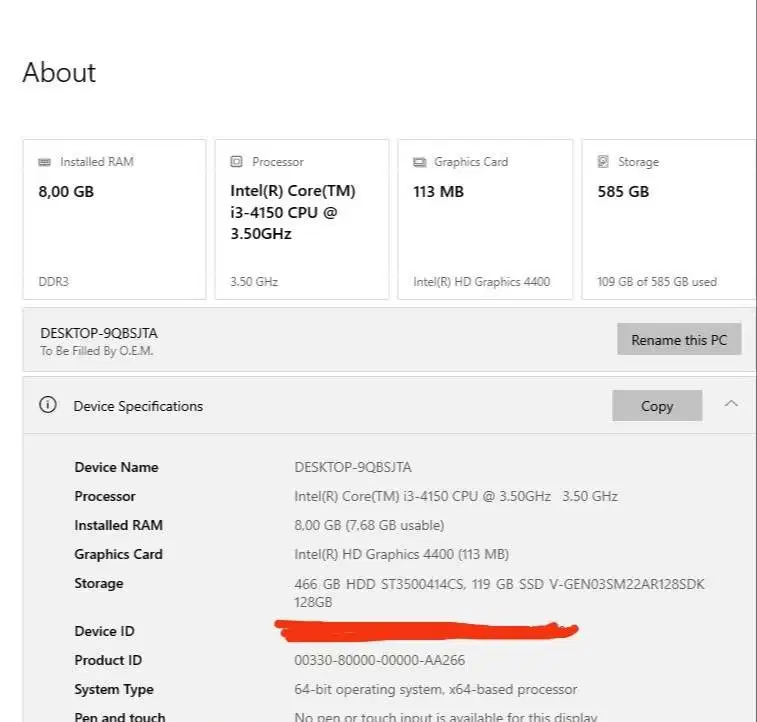The width and height of the screenshot is (757, 722).
Task: Open the Graphics Card 113 MB card
Action: [x=485, y=220]
